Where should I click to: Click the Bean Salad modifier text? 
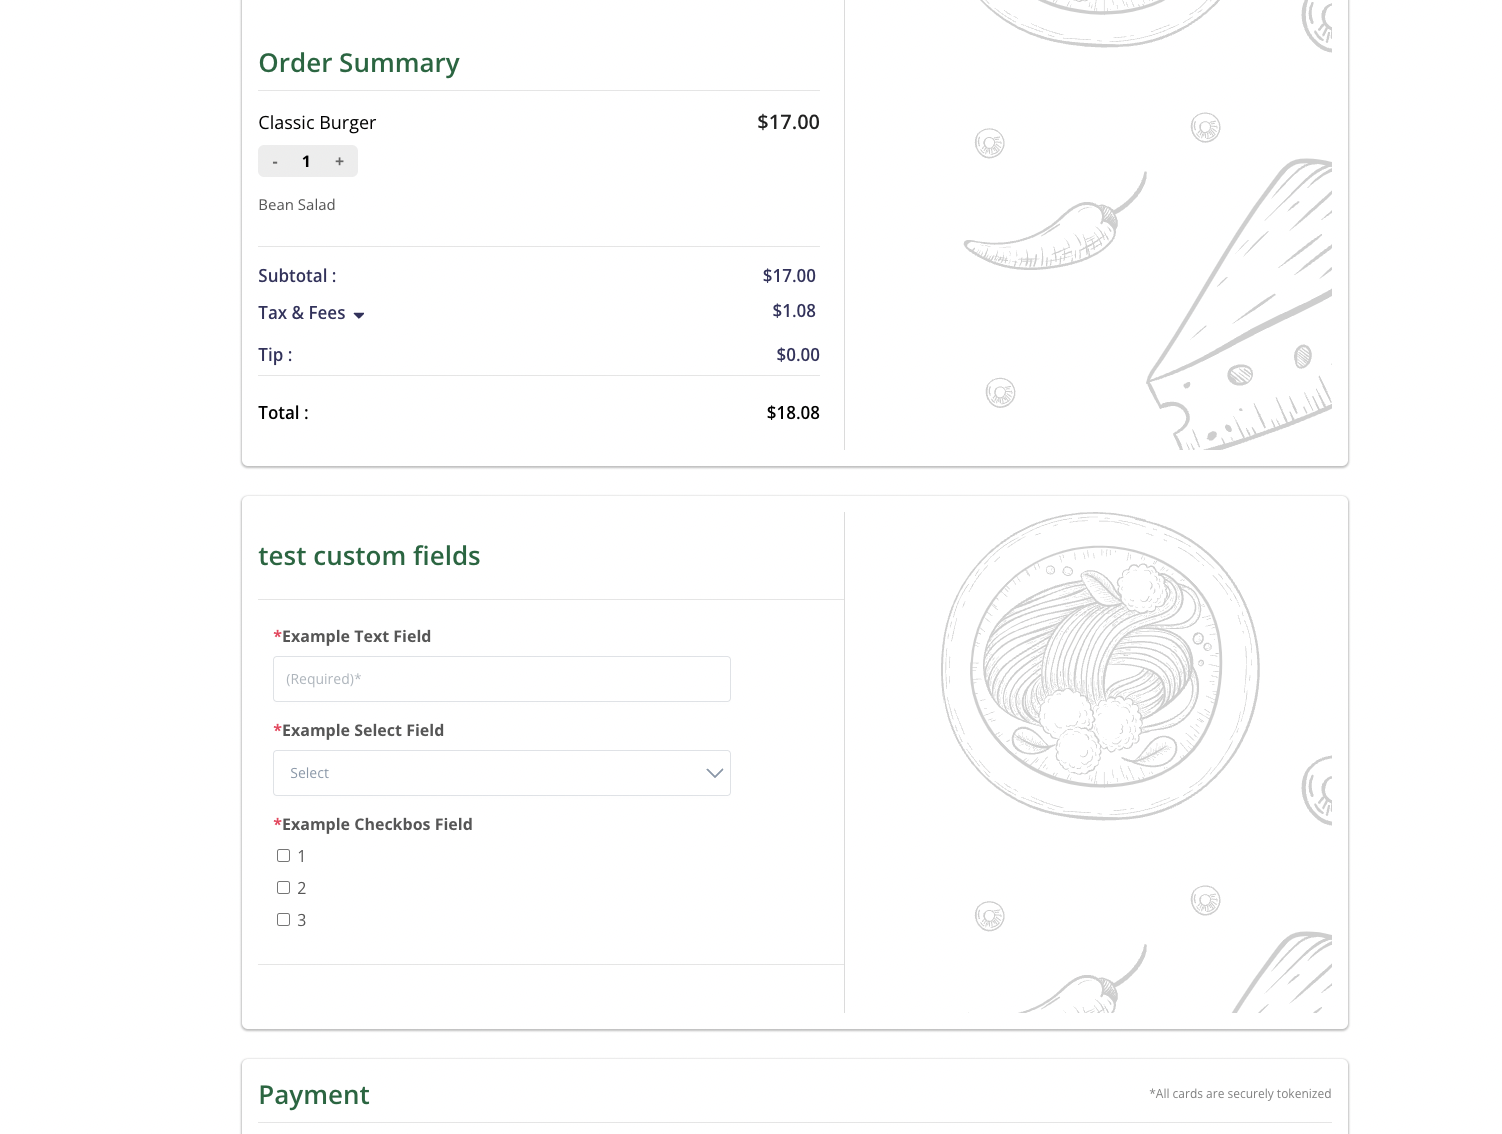click(297, 205)
